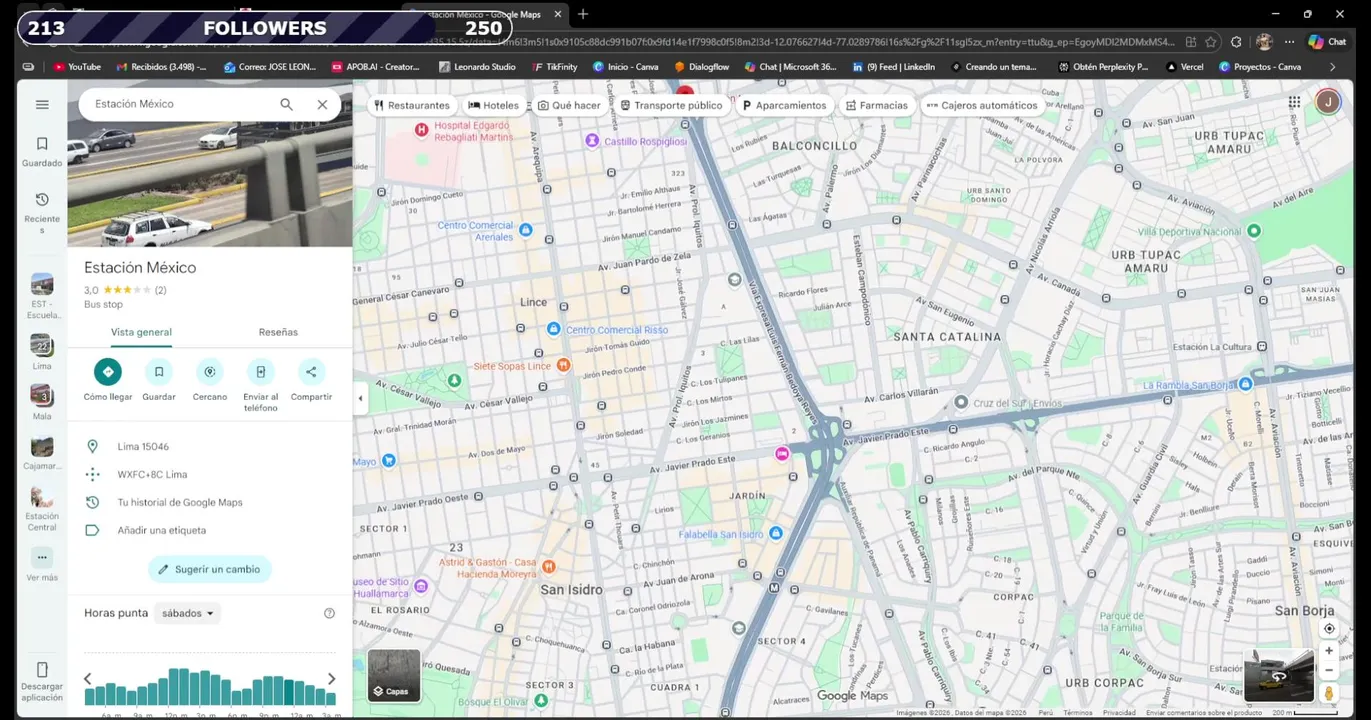Expand the bookmarks bar overflow chevron
The width and height of the screenshot is (1371, 720).
[x=1332, y=67]
